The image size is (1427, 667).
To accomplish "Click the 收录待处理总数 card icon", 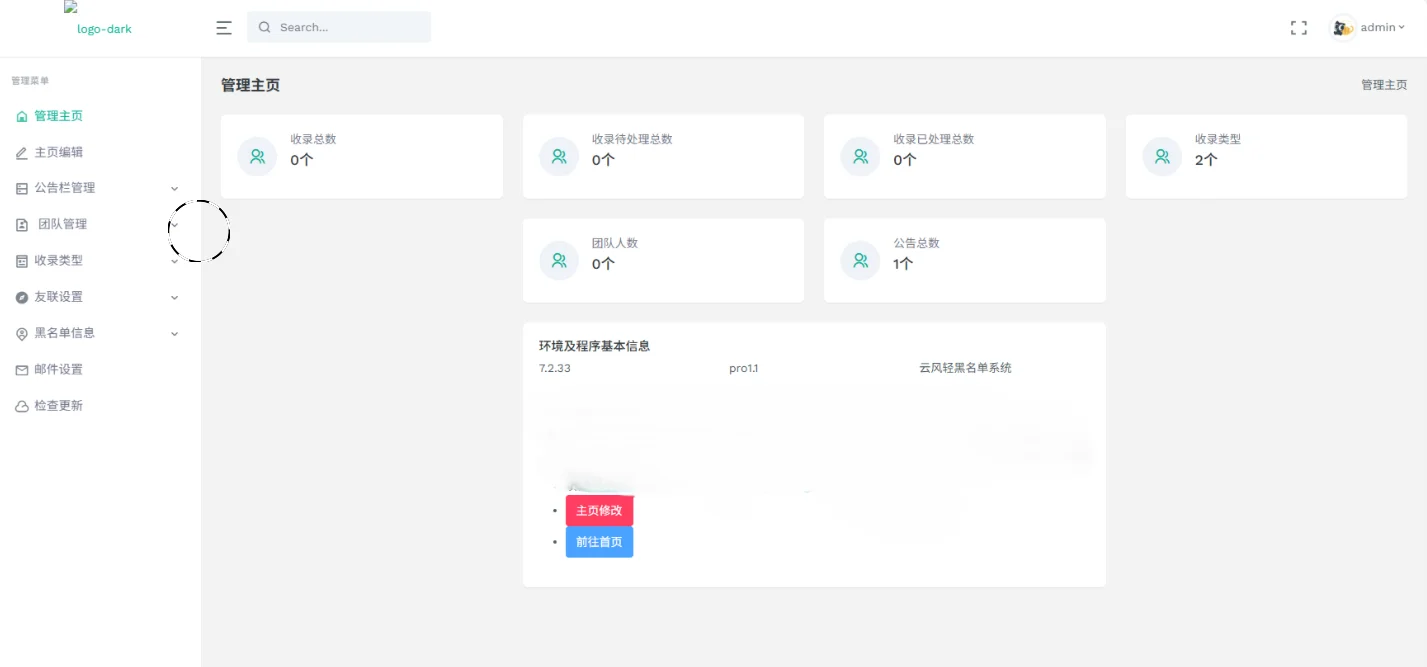I will [559, 156].
